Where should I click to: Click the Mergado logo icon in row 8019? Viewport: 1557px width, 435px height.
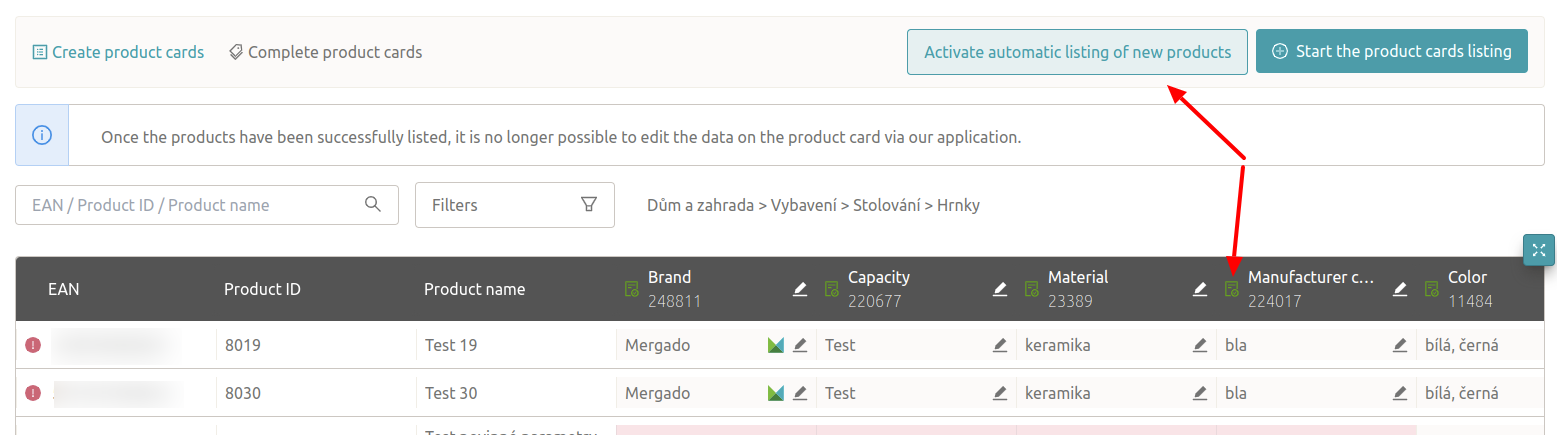point(775,345)
